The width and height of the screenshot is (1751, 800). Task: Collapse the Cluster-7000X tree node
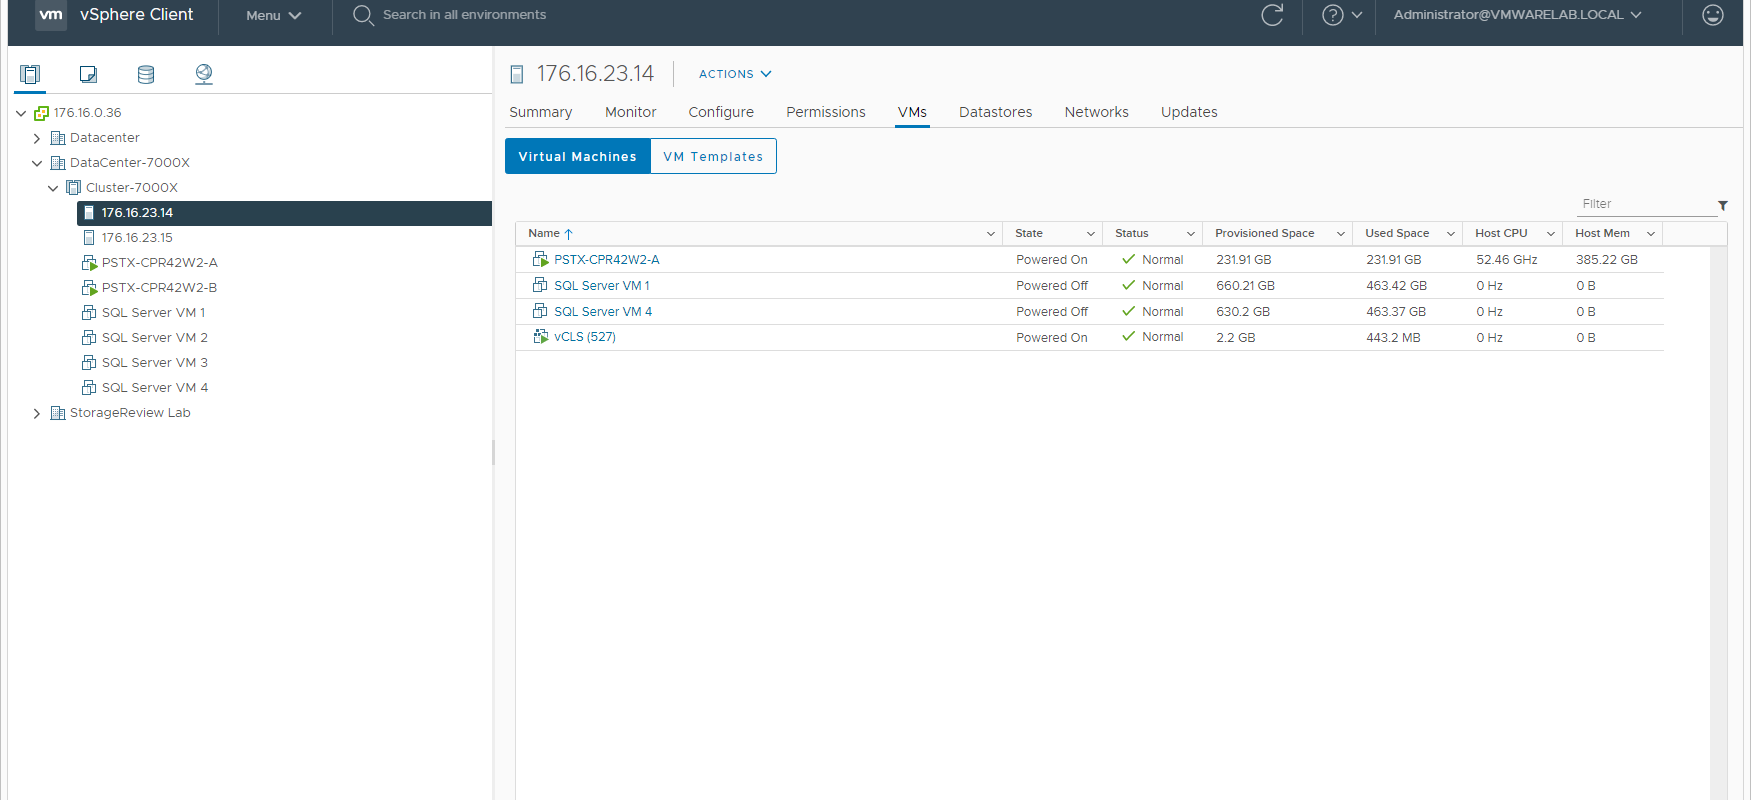pos(53,188)
